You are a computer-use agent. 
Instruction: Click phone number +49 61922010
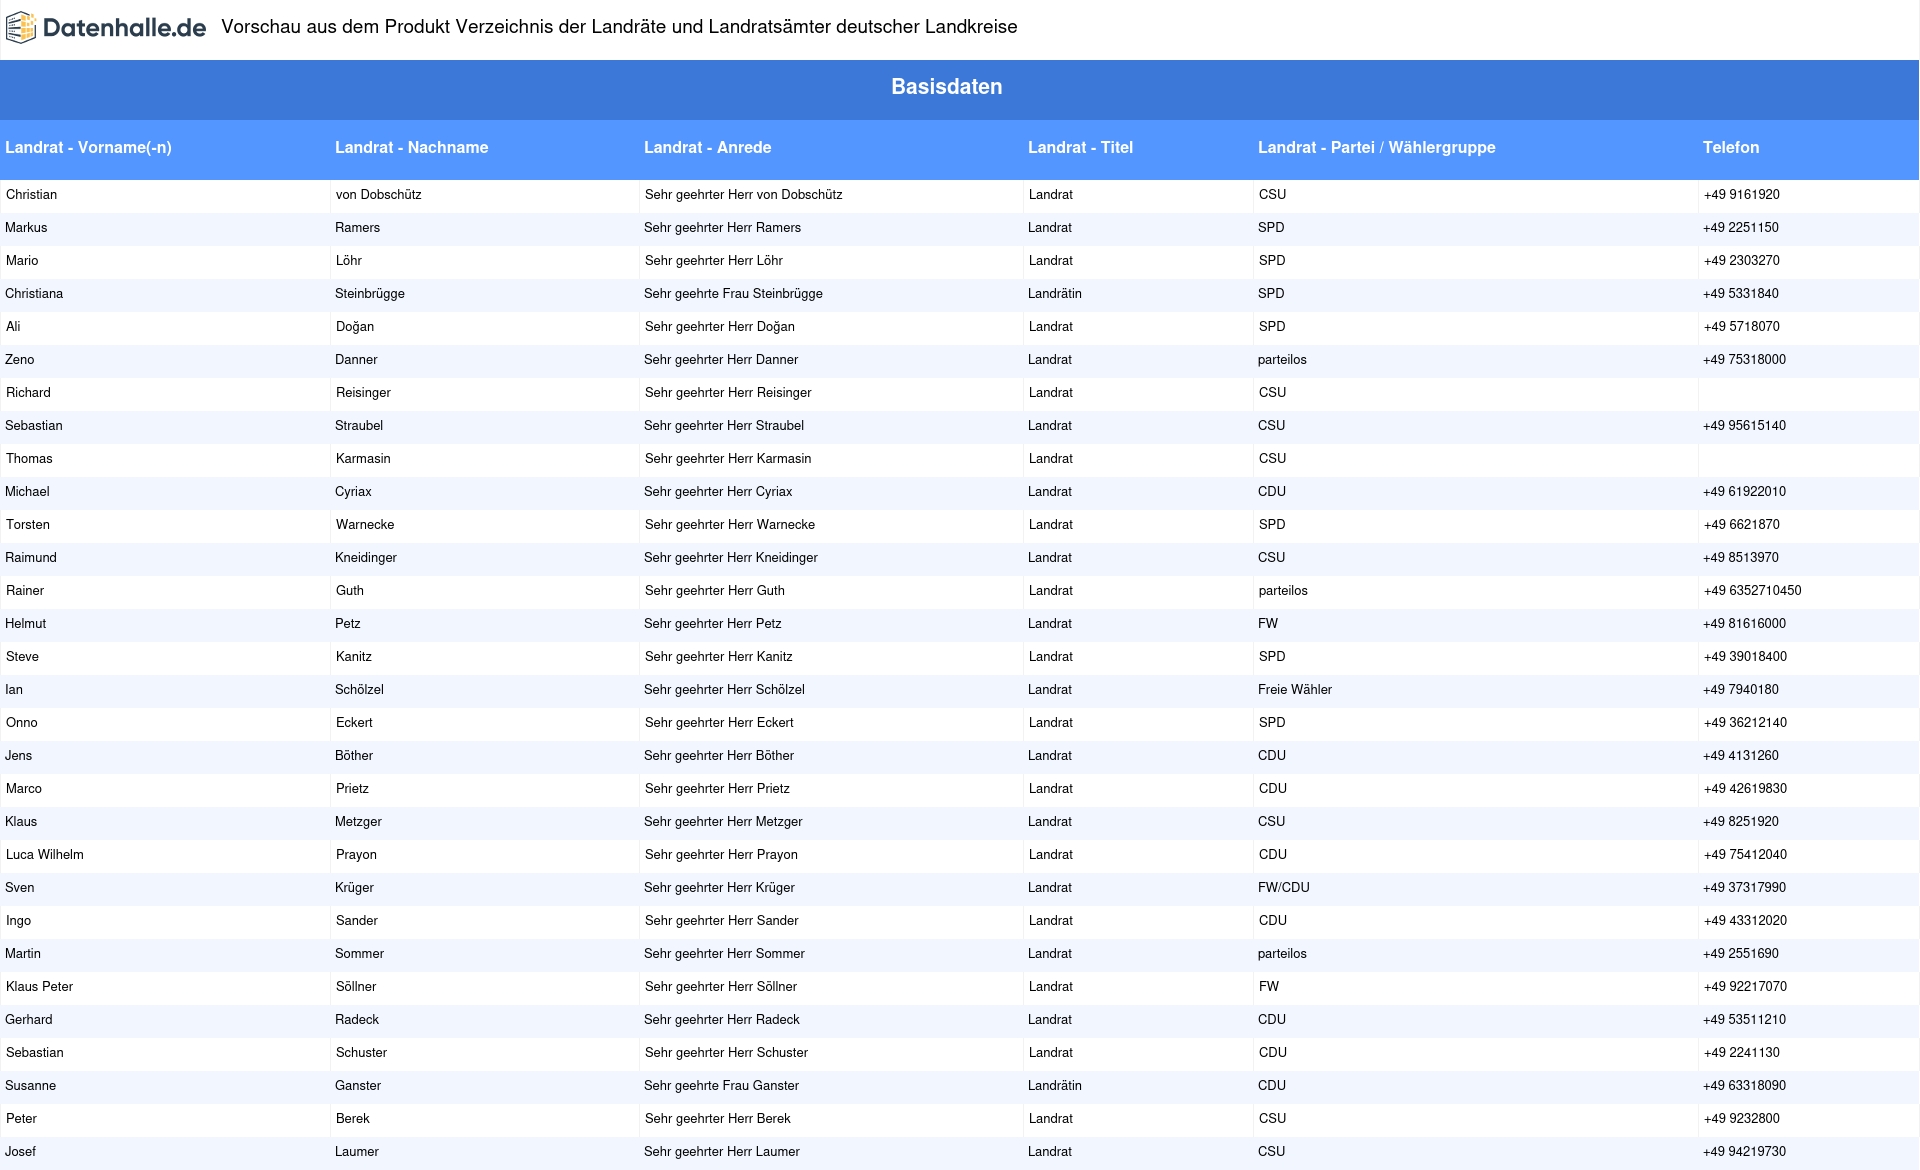(1744, 492)
